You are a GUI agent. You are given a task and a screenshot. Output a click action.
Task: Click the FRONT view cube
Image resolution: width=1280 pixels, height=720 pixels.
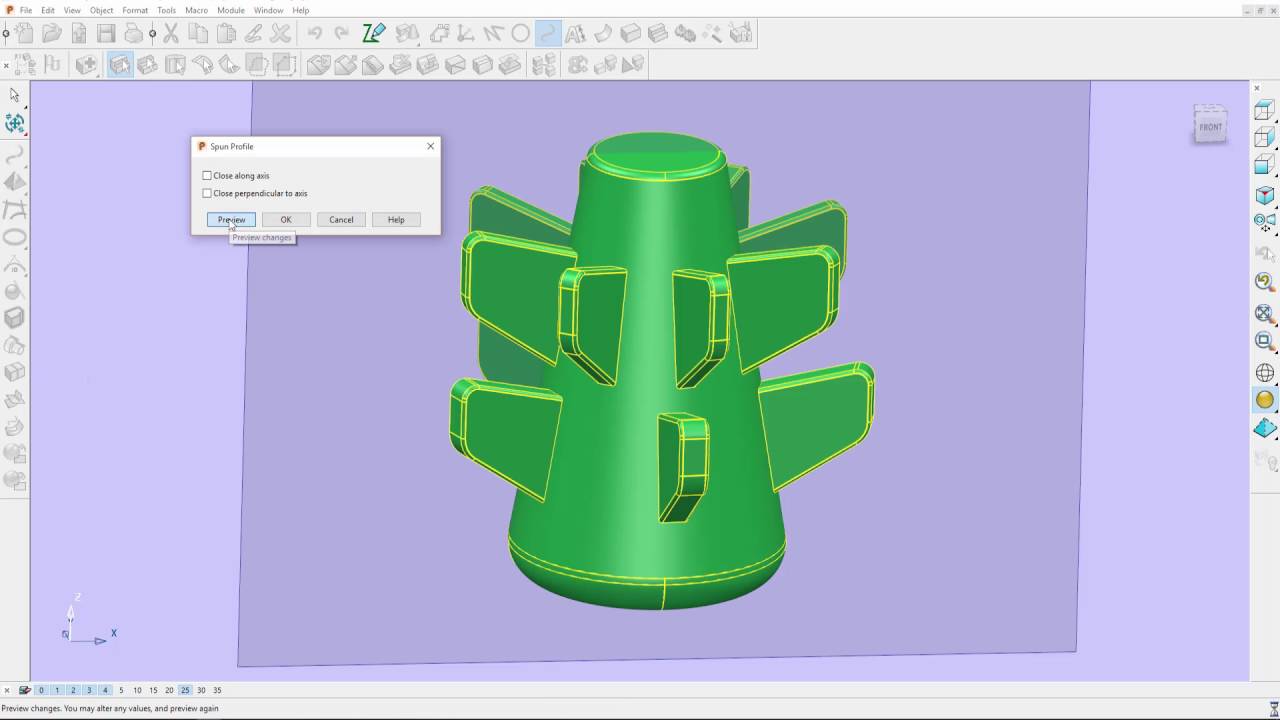click(1210, 126)
